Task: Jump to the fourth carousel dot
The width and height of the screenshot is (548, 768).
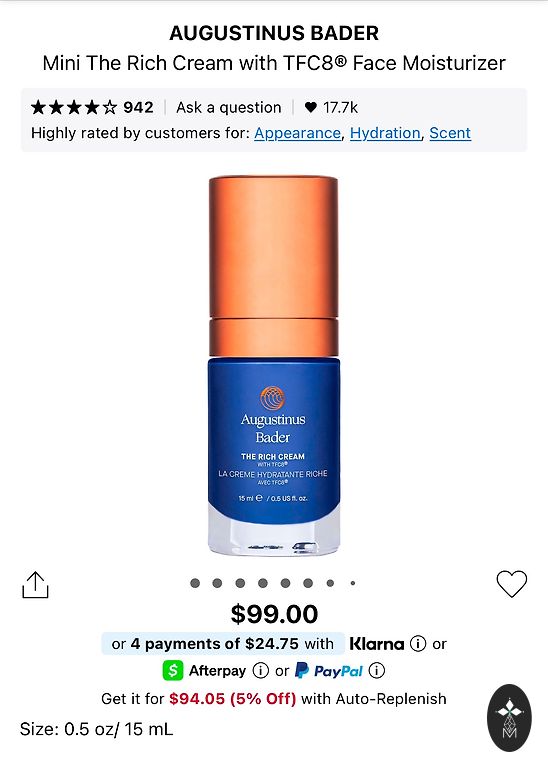Action: [x=263, y=583]
